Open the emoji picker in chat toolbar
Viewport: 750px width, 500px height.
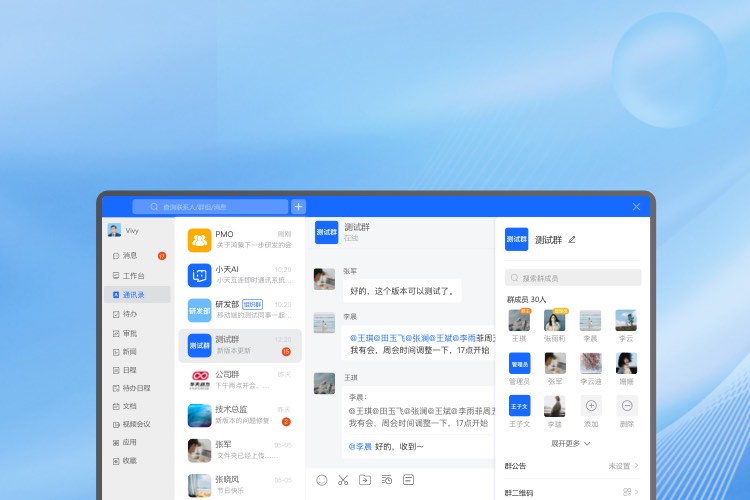(322, 480)
